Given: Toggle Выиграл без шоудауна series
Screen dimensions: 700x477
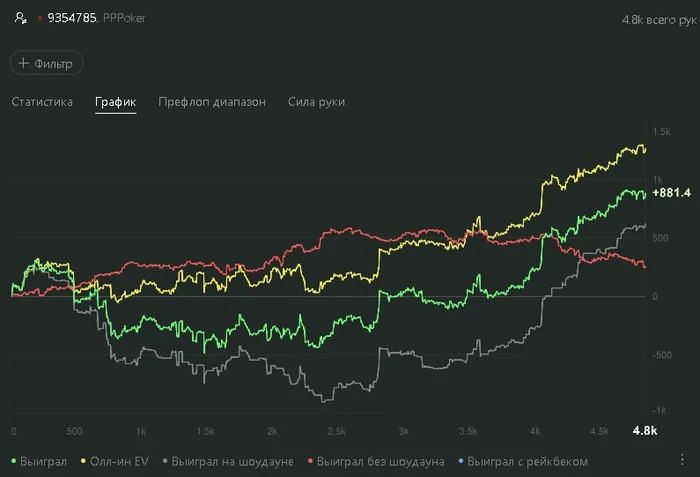Looking at the screenshot, I should [379, 462].
